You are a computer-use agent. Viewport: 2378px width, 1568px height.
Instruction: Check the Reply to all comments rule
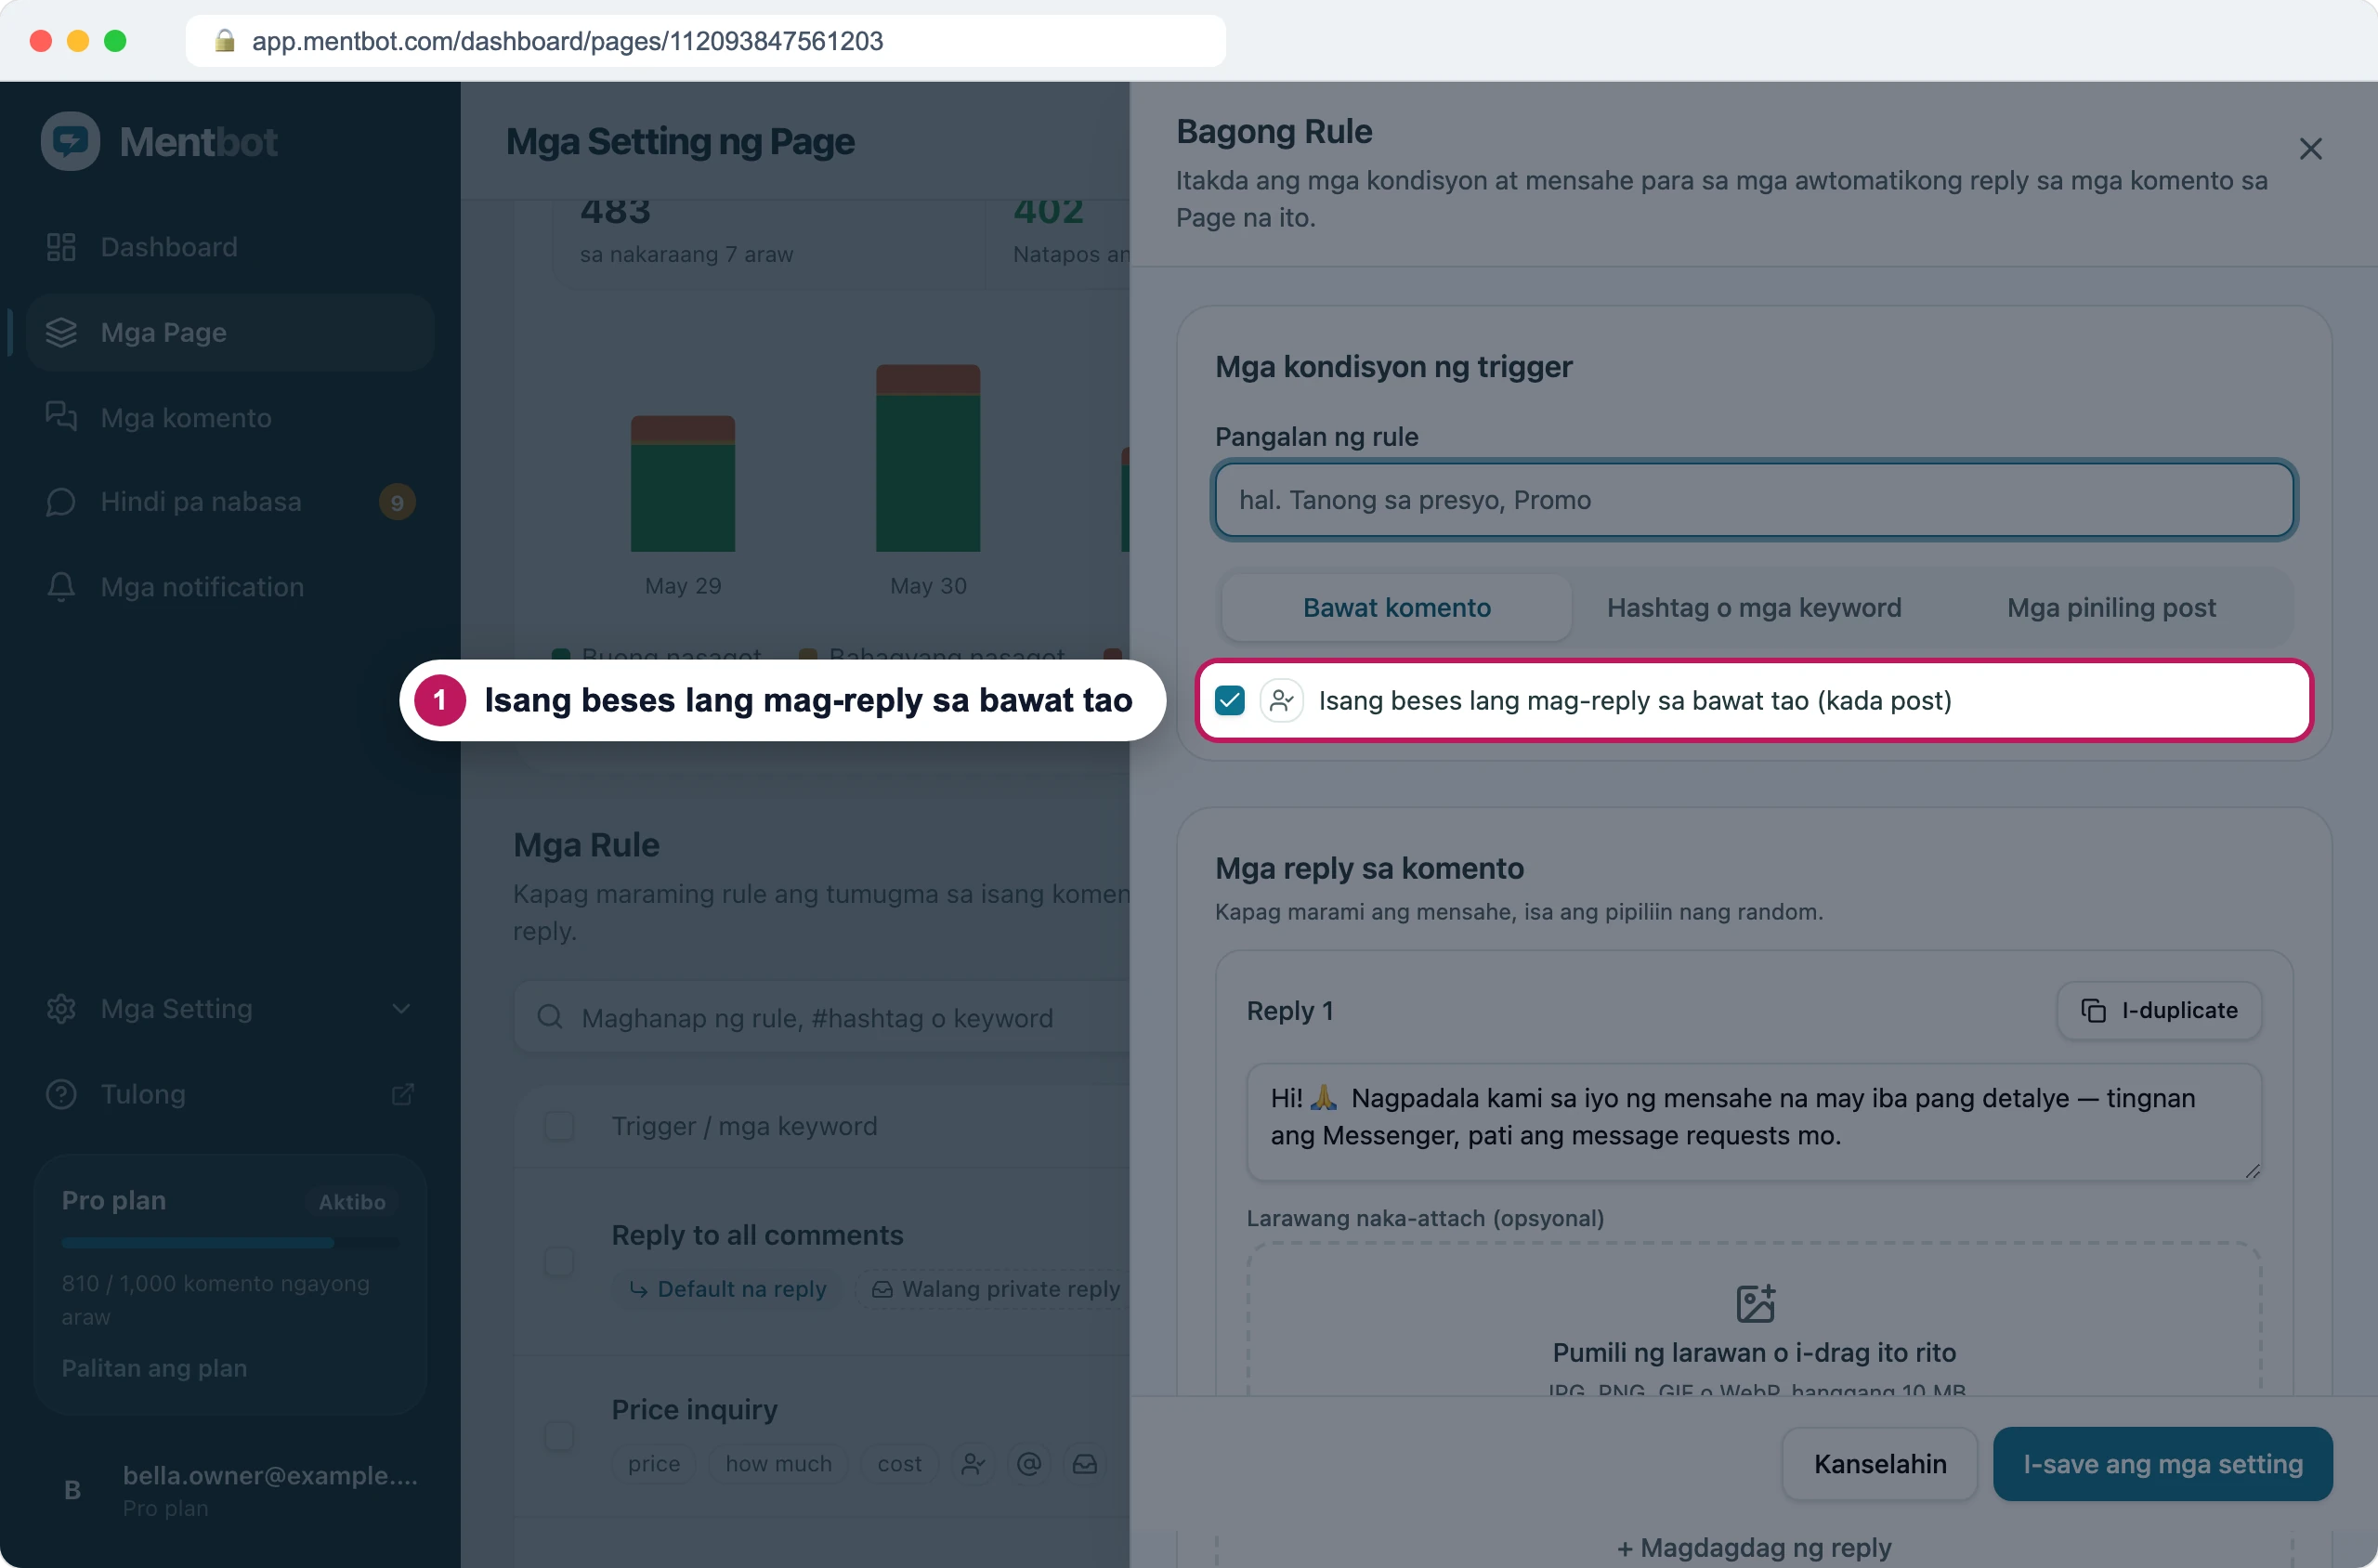[x=559, y=1262]
